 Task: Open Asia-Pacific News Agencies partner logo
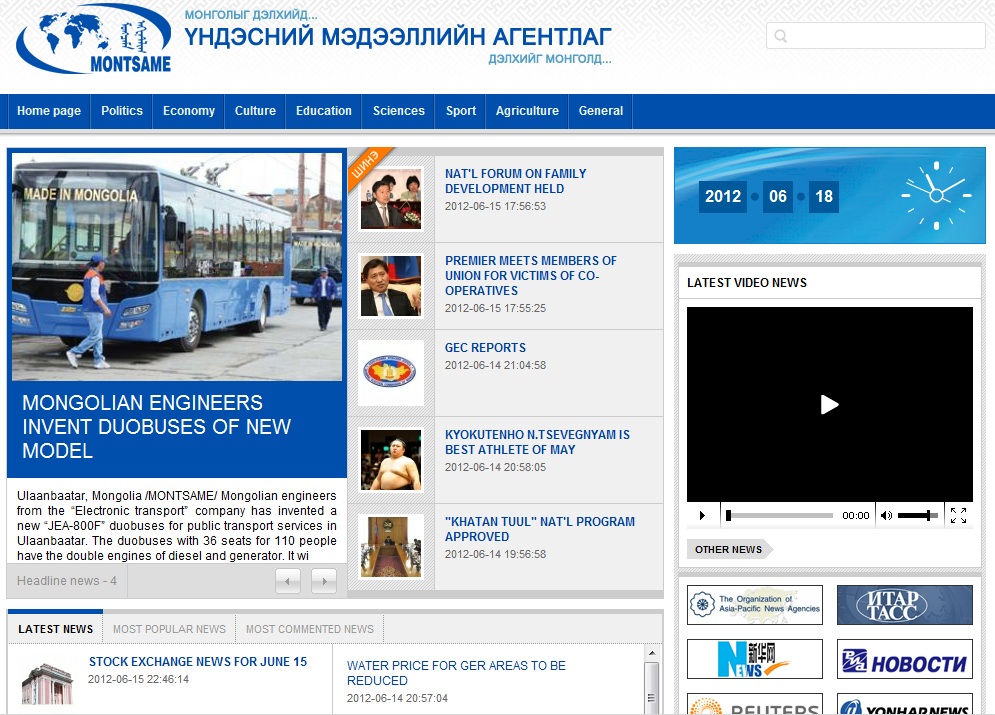(x=755, y=605)
